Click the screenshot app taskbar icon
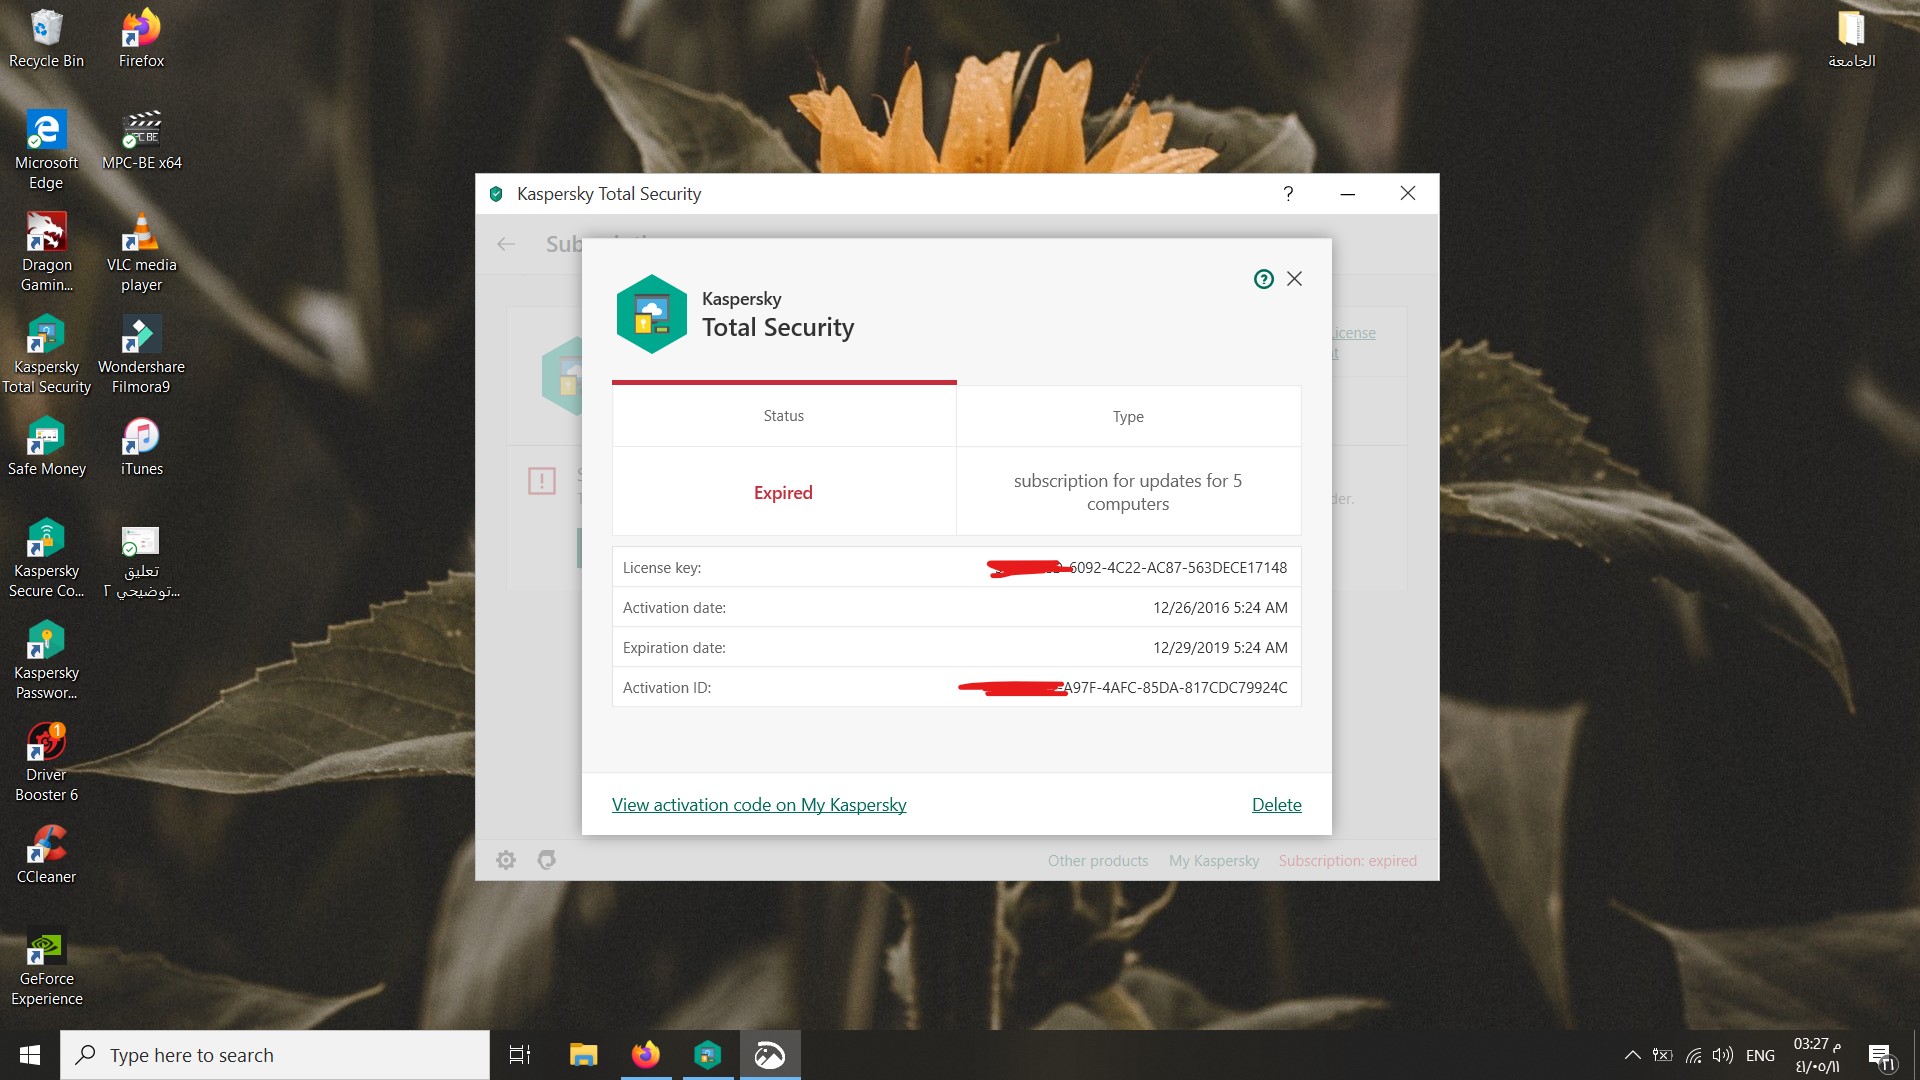 click(x=770, y=1055)
